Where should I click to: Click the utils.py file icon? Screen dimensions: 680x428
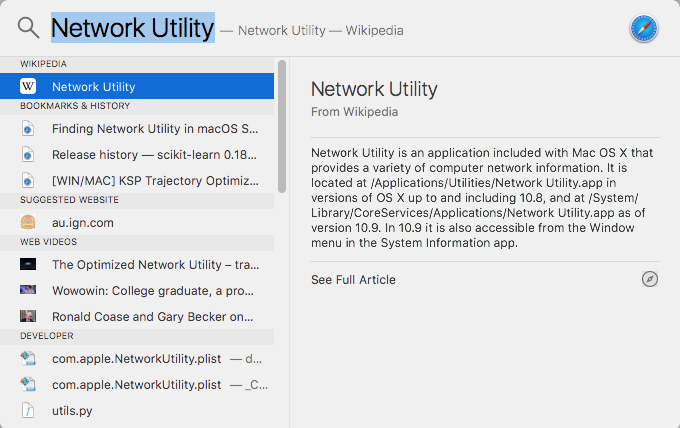[28, 410]
